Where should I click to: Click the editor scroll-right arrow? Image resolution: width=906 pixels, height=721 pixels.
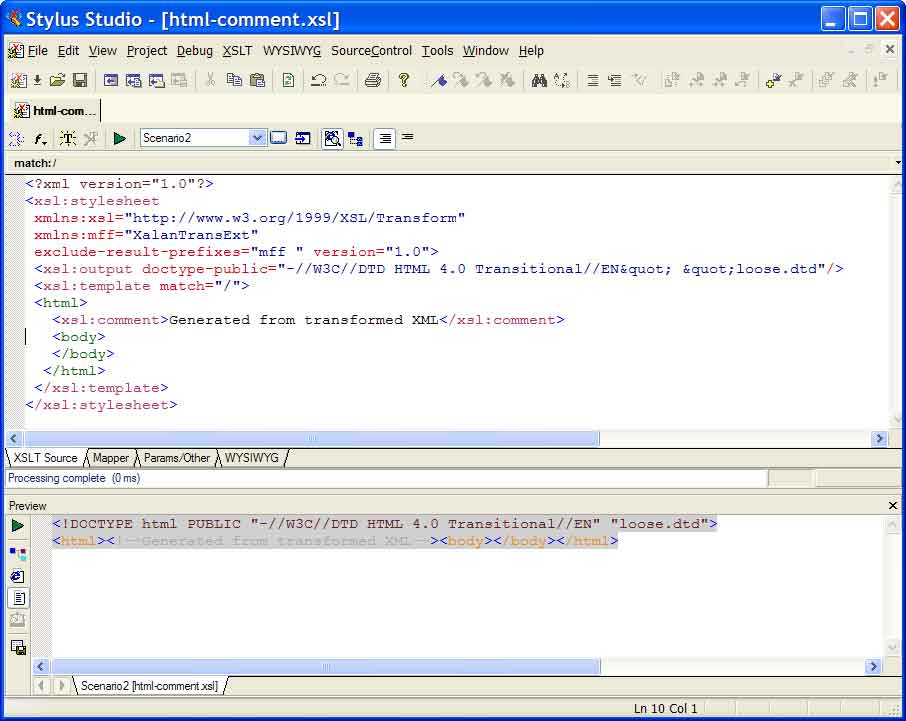(879, 438)
